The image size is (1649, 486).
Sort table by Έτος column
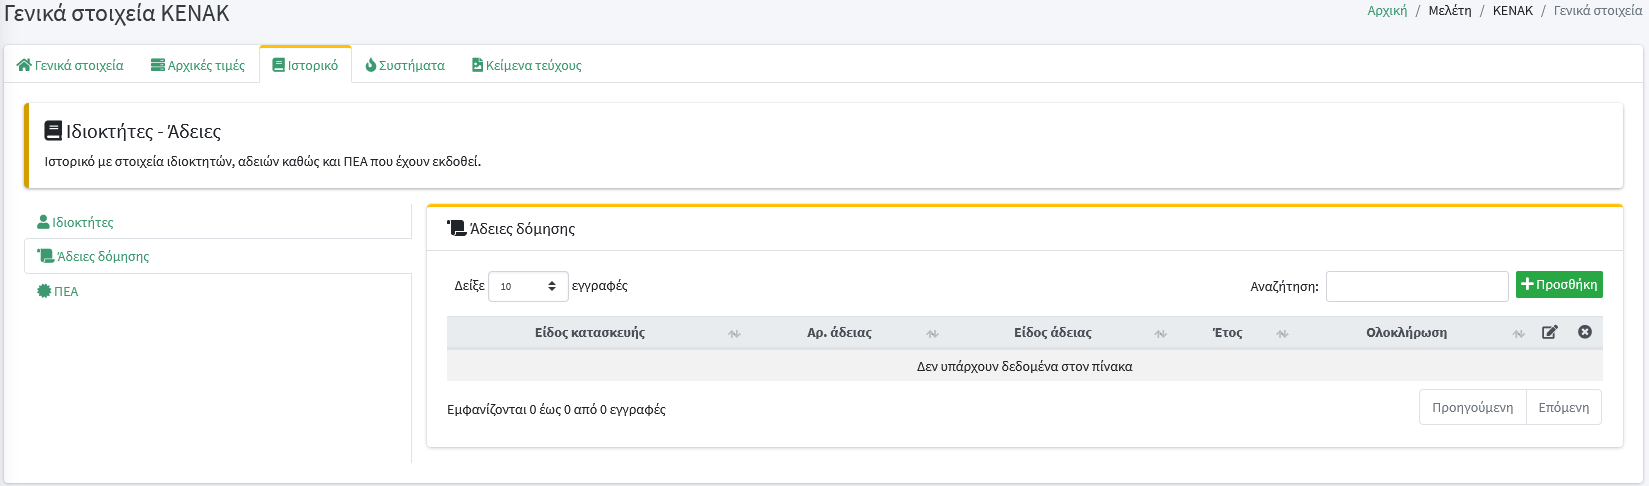point(1227,333)
